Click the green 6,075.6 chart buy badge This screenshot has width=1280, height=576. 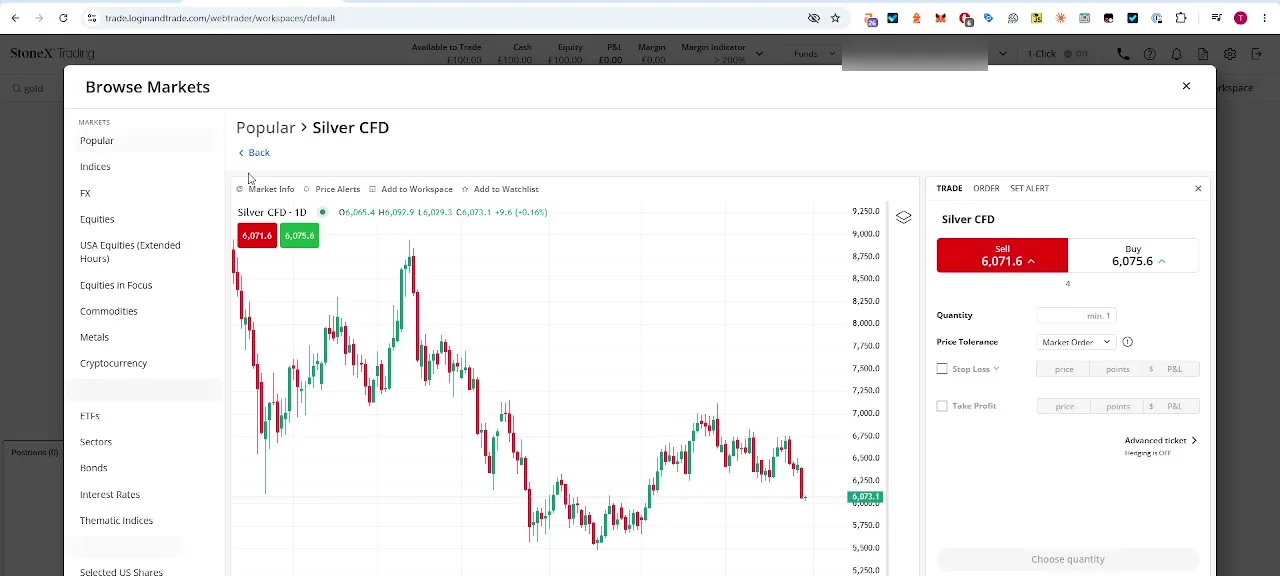click(299, 236)
